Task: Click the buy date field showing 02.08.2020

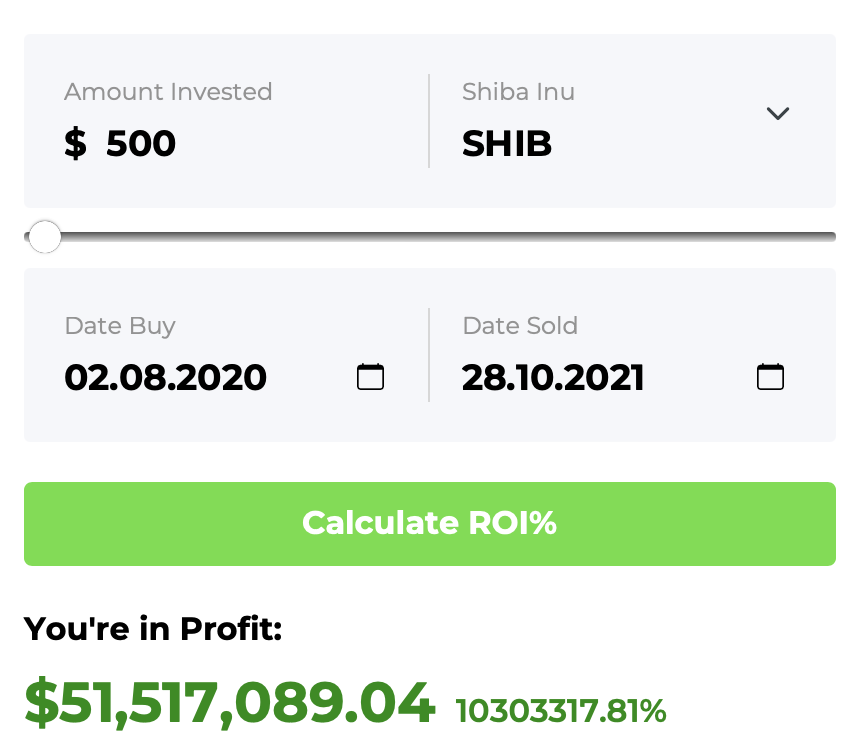Action: point(165,377)
